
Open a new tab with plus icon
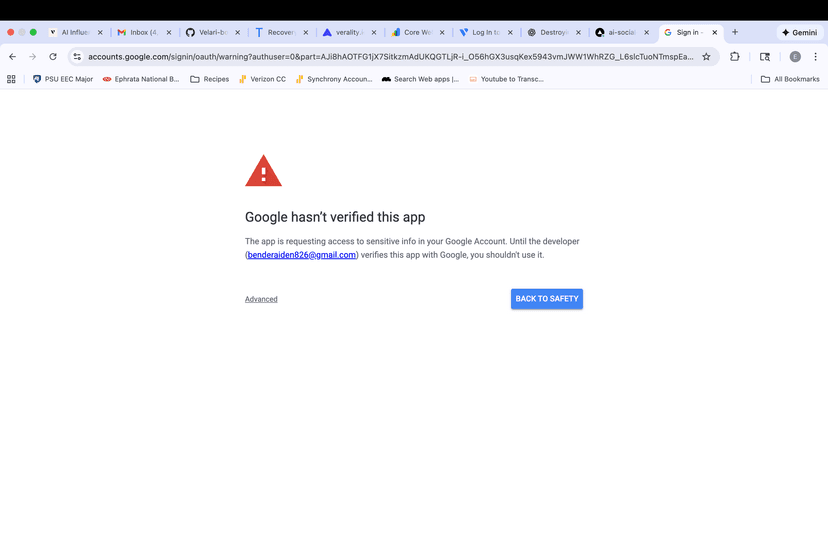pos(735,32)
